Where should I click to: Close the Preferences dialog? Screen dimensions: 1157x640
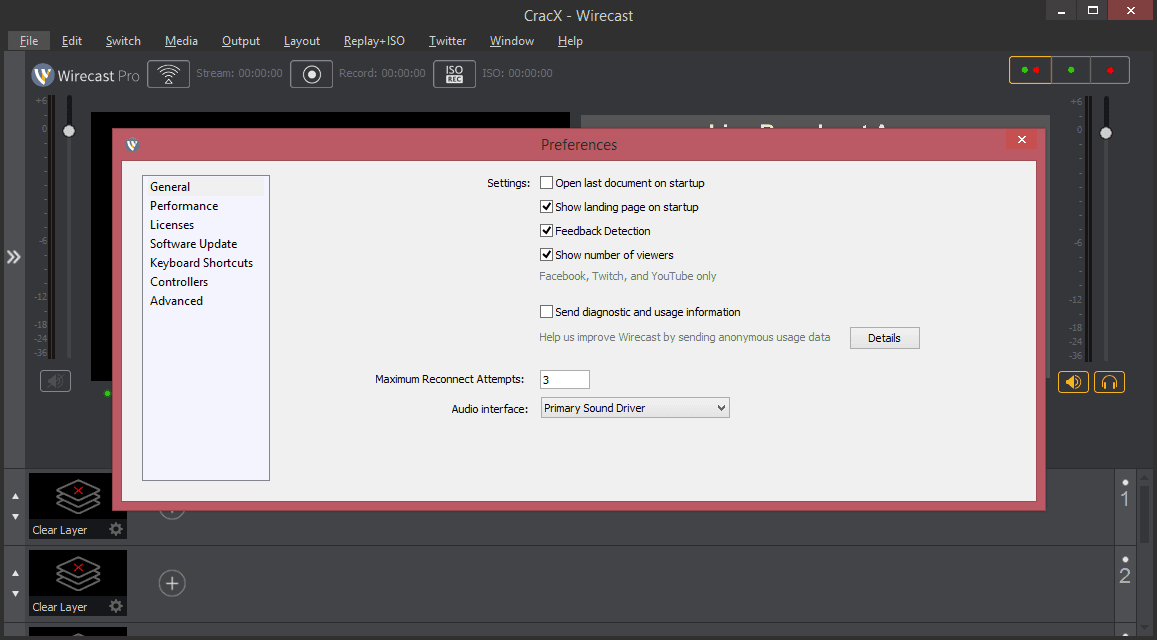click(x=1021, y=140)
